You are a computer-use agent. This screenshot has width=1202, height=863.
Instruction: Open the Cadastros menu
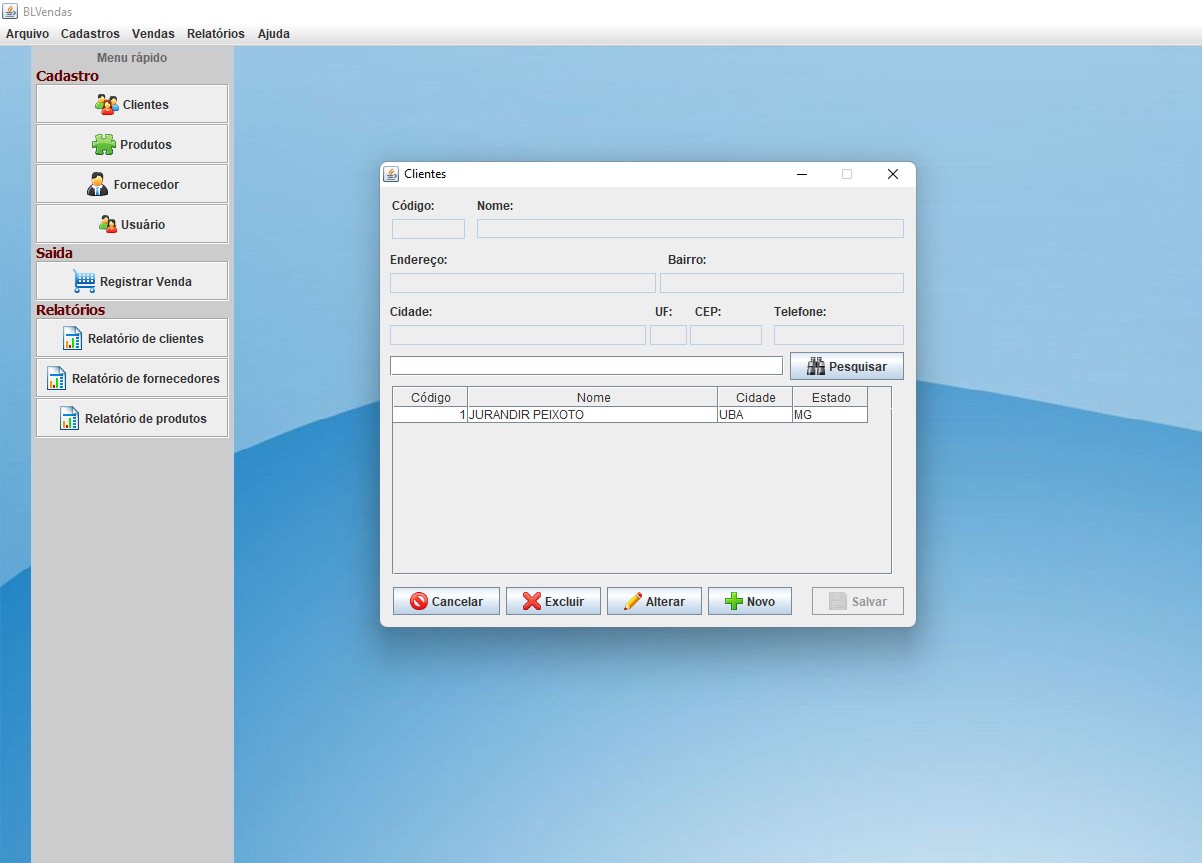pos(90,33)
